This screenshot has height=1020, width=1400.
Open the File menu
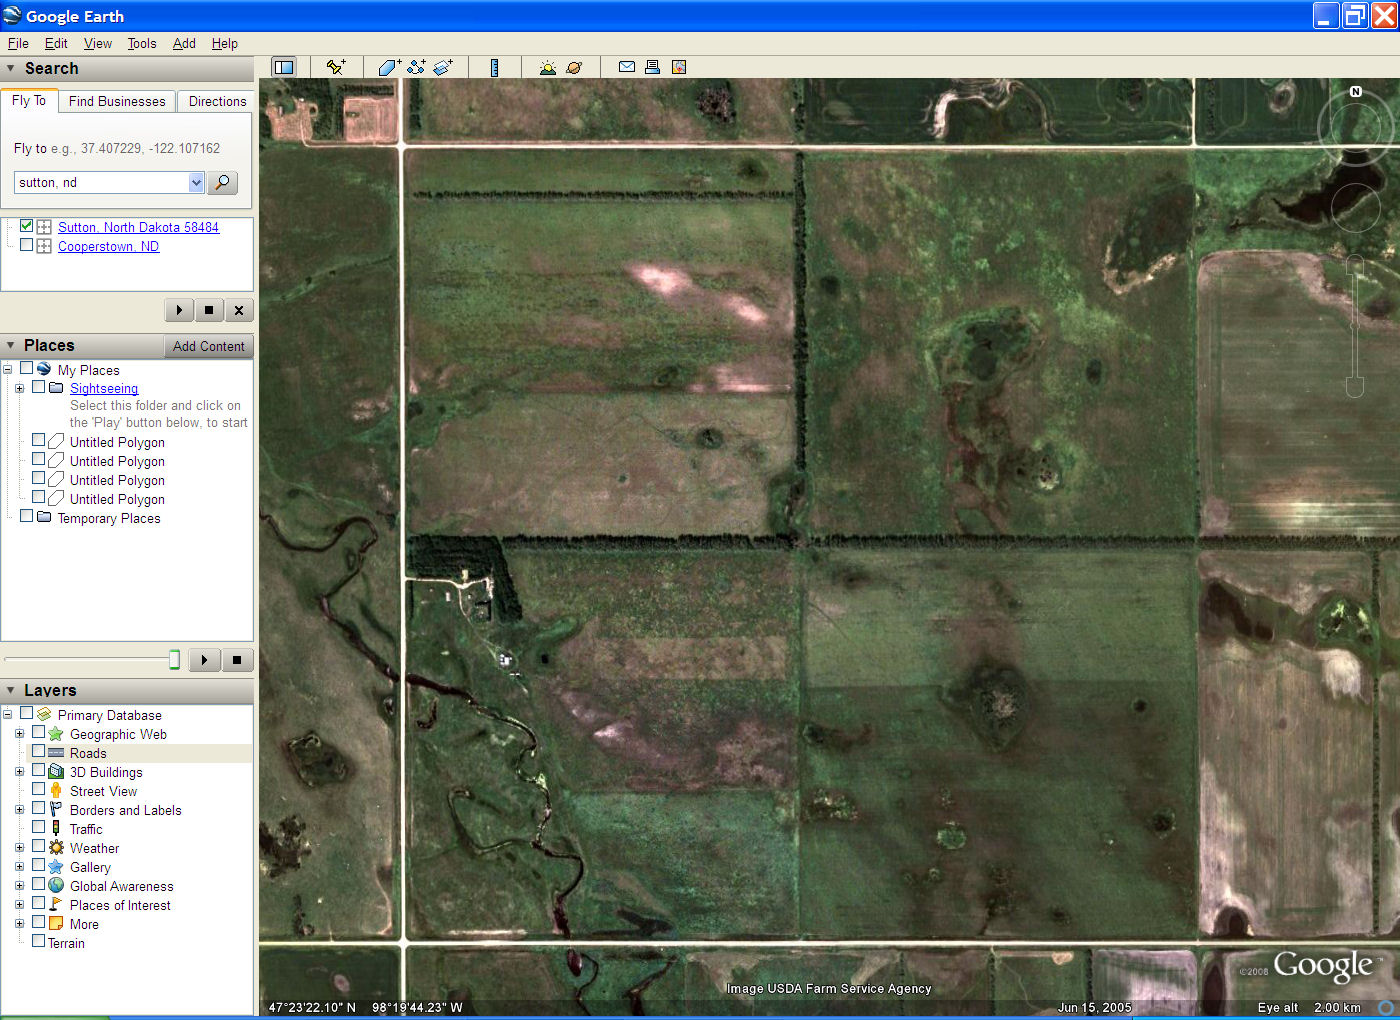[x=18, y=43]
